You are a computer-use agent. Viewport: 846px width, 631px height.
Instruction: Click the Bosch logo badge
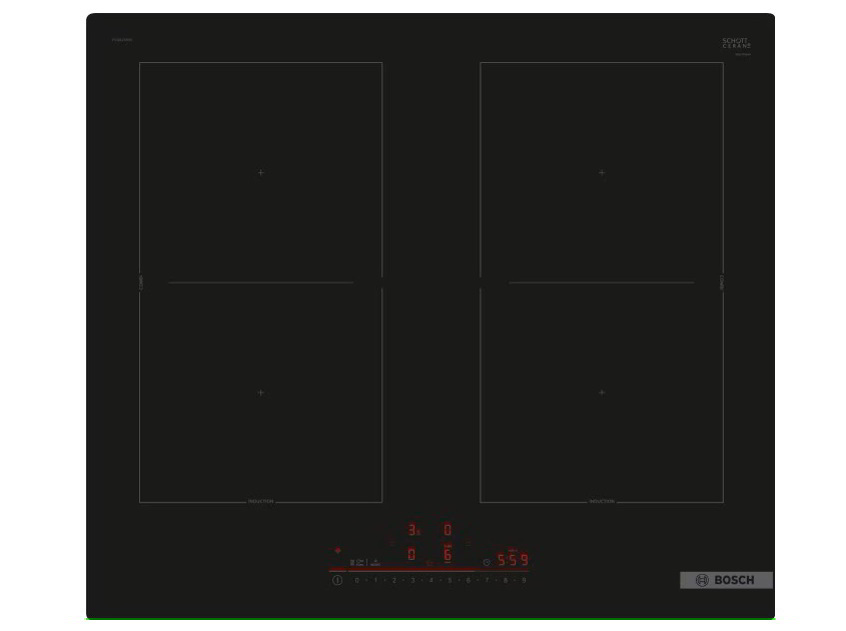(x=726, y=580)
